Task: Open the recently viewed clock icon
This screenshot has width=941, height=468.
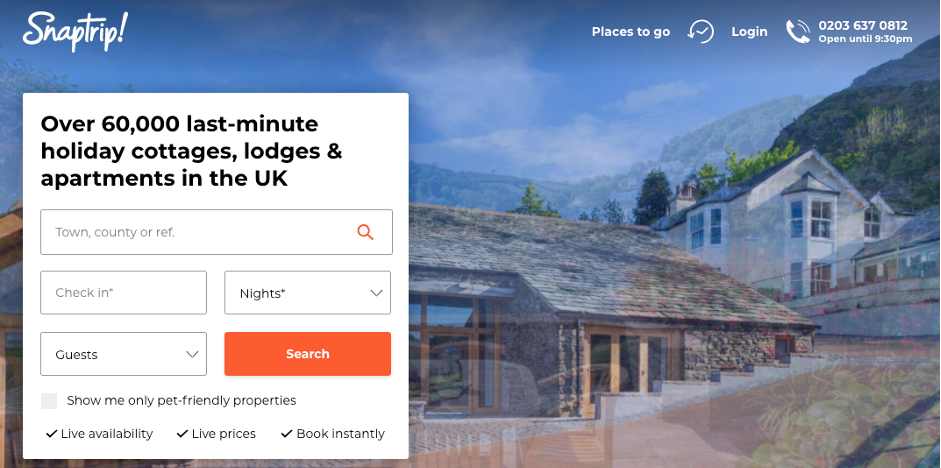Action: click(700, 31)
